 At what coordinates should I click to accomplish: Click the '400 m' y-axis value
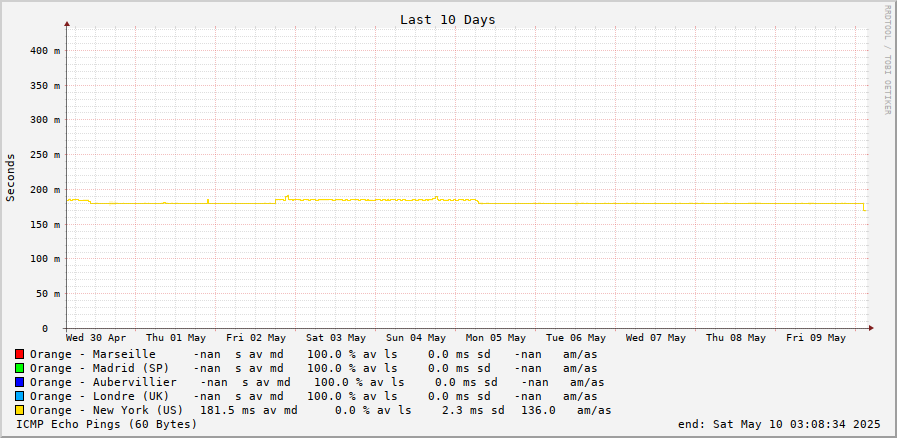click(x=45, y=50)
